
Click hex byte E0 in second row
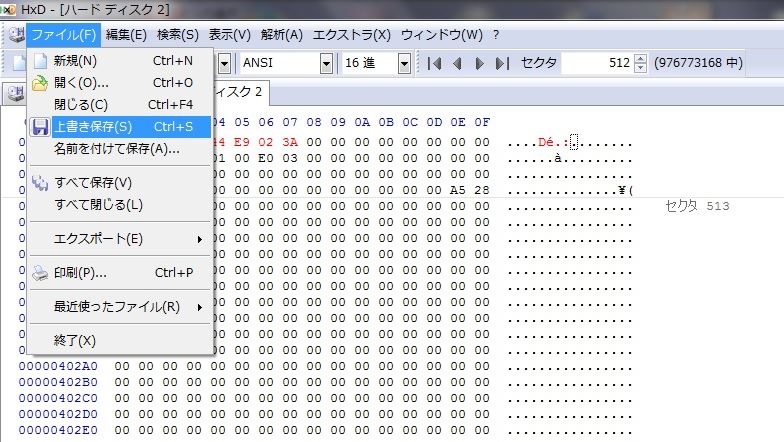pyautogui.click(x=266, y=158)
